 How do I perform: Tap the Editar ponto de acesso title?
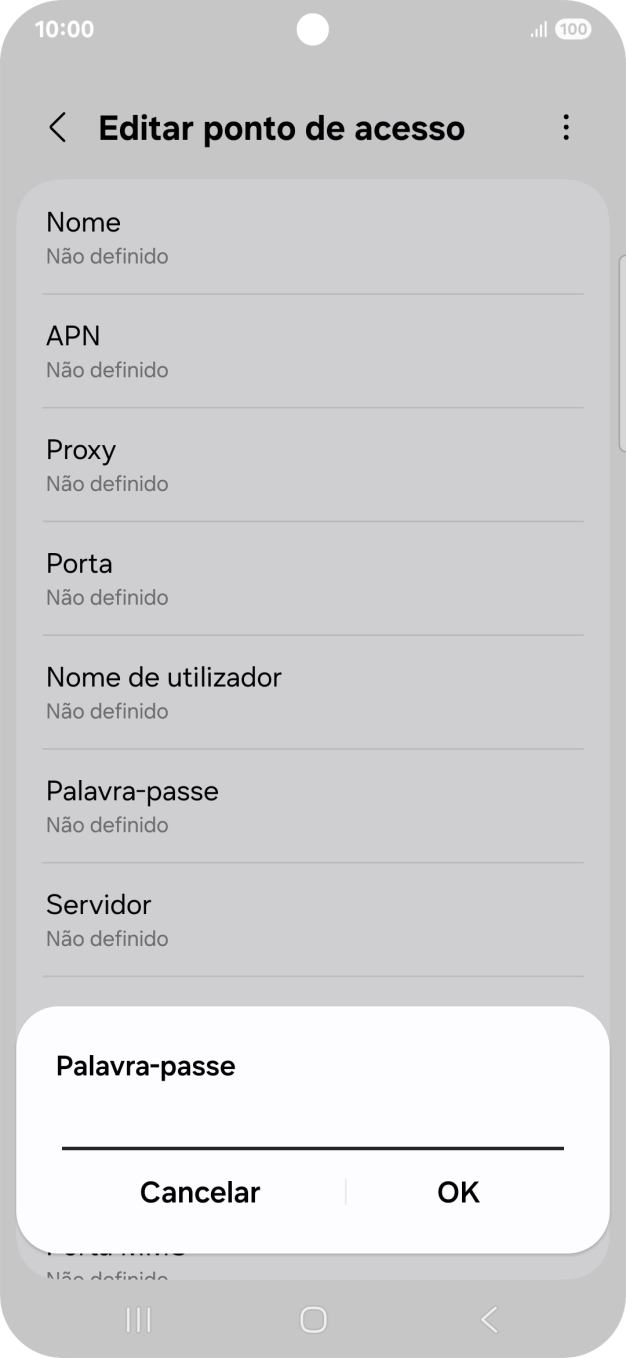[280, 128]
